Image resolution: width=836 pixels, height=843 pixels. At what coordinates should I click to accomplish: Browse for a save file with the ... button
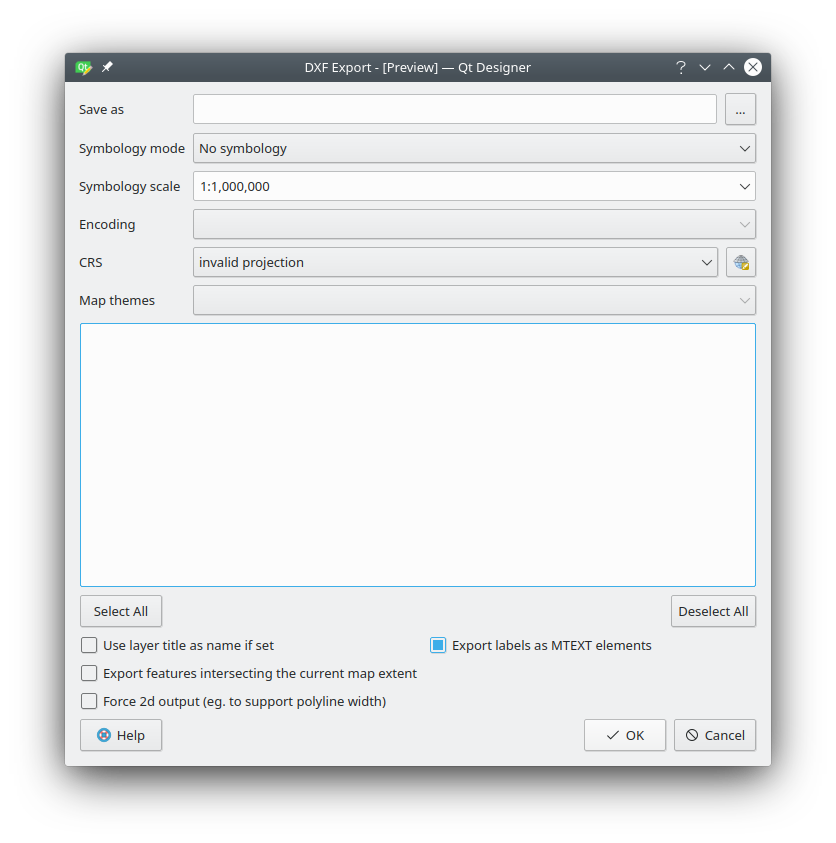(x=740, y=109)
